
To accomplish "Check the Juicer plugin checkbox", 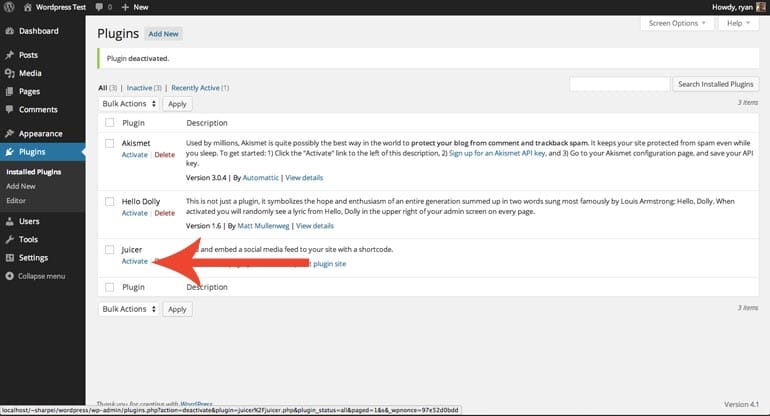I will click(x=110, y=250).
